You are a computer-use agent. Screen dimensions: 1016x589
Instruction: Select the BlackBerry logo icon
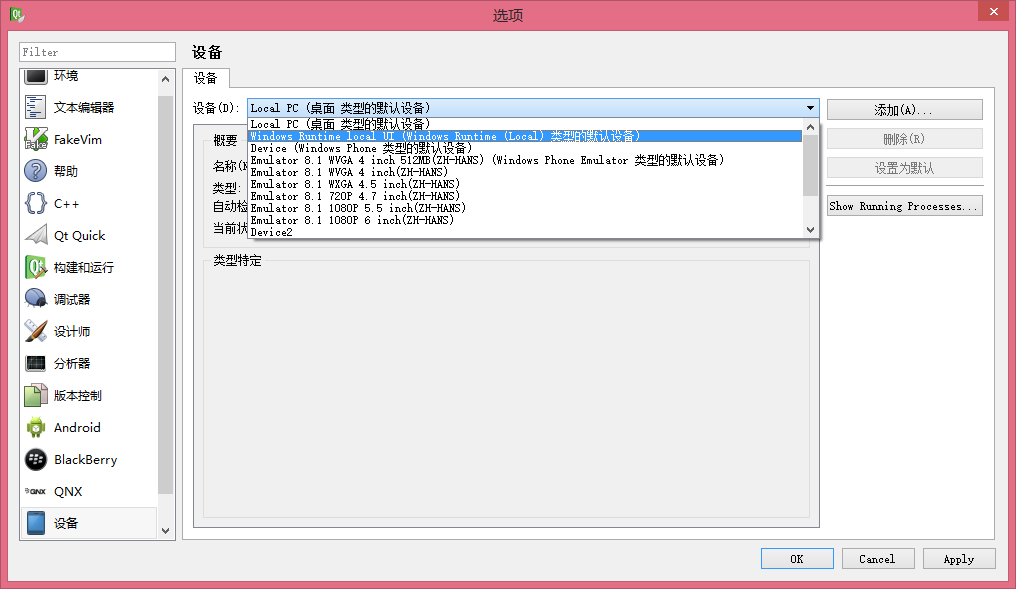[x=36, y=459]
